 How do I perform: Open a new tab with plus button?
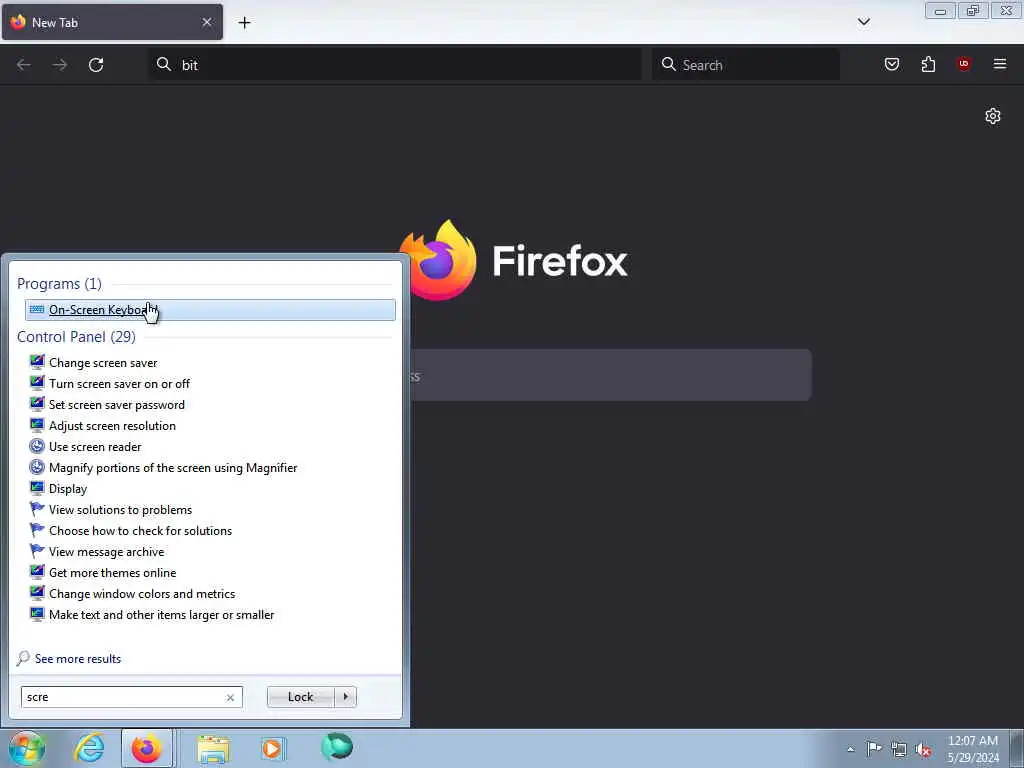pos(244,23)
